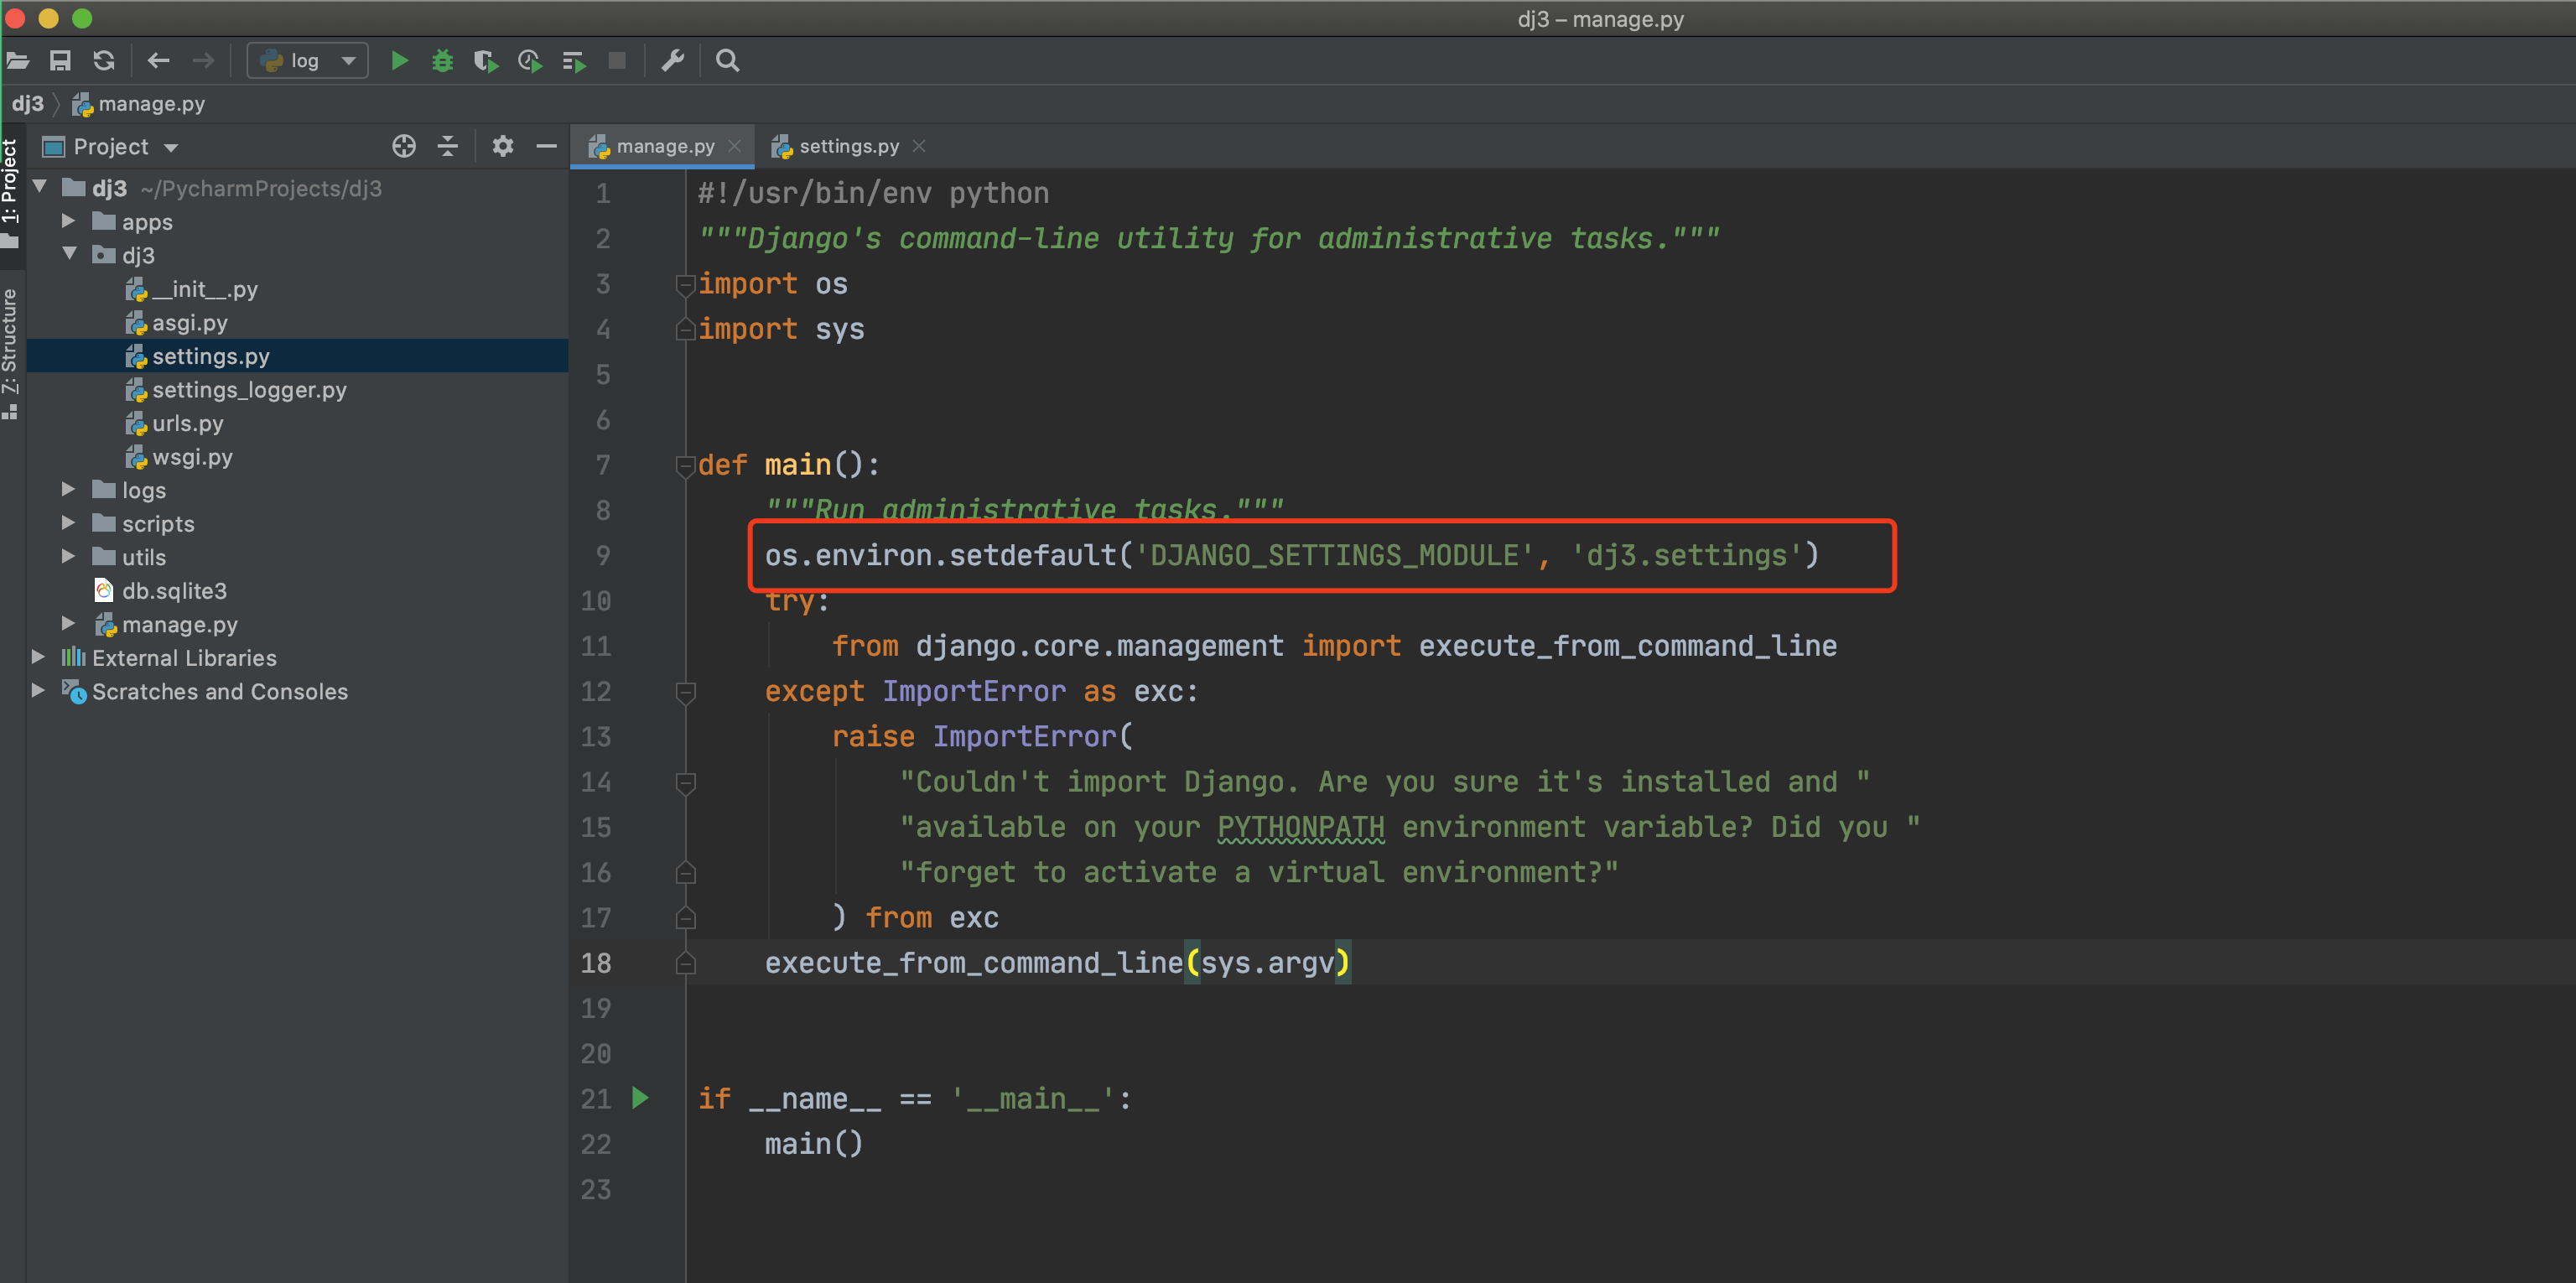Save all files with the floppy disk icon
The image size is (2576, 1283).
tap(61, 61)
